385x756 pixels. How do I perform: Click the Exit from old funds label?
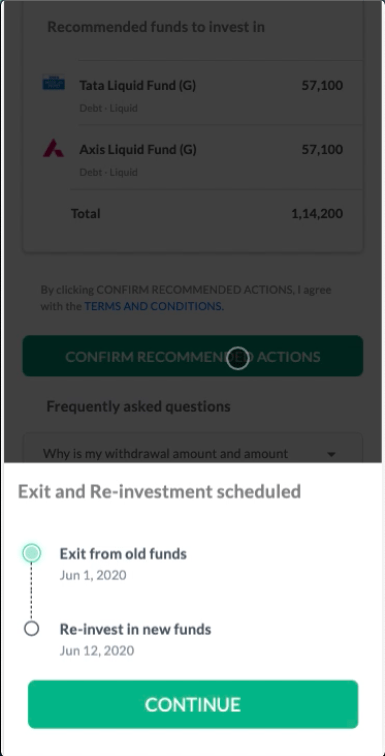(x=123, y=554)
